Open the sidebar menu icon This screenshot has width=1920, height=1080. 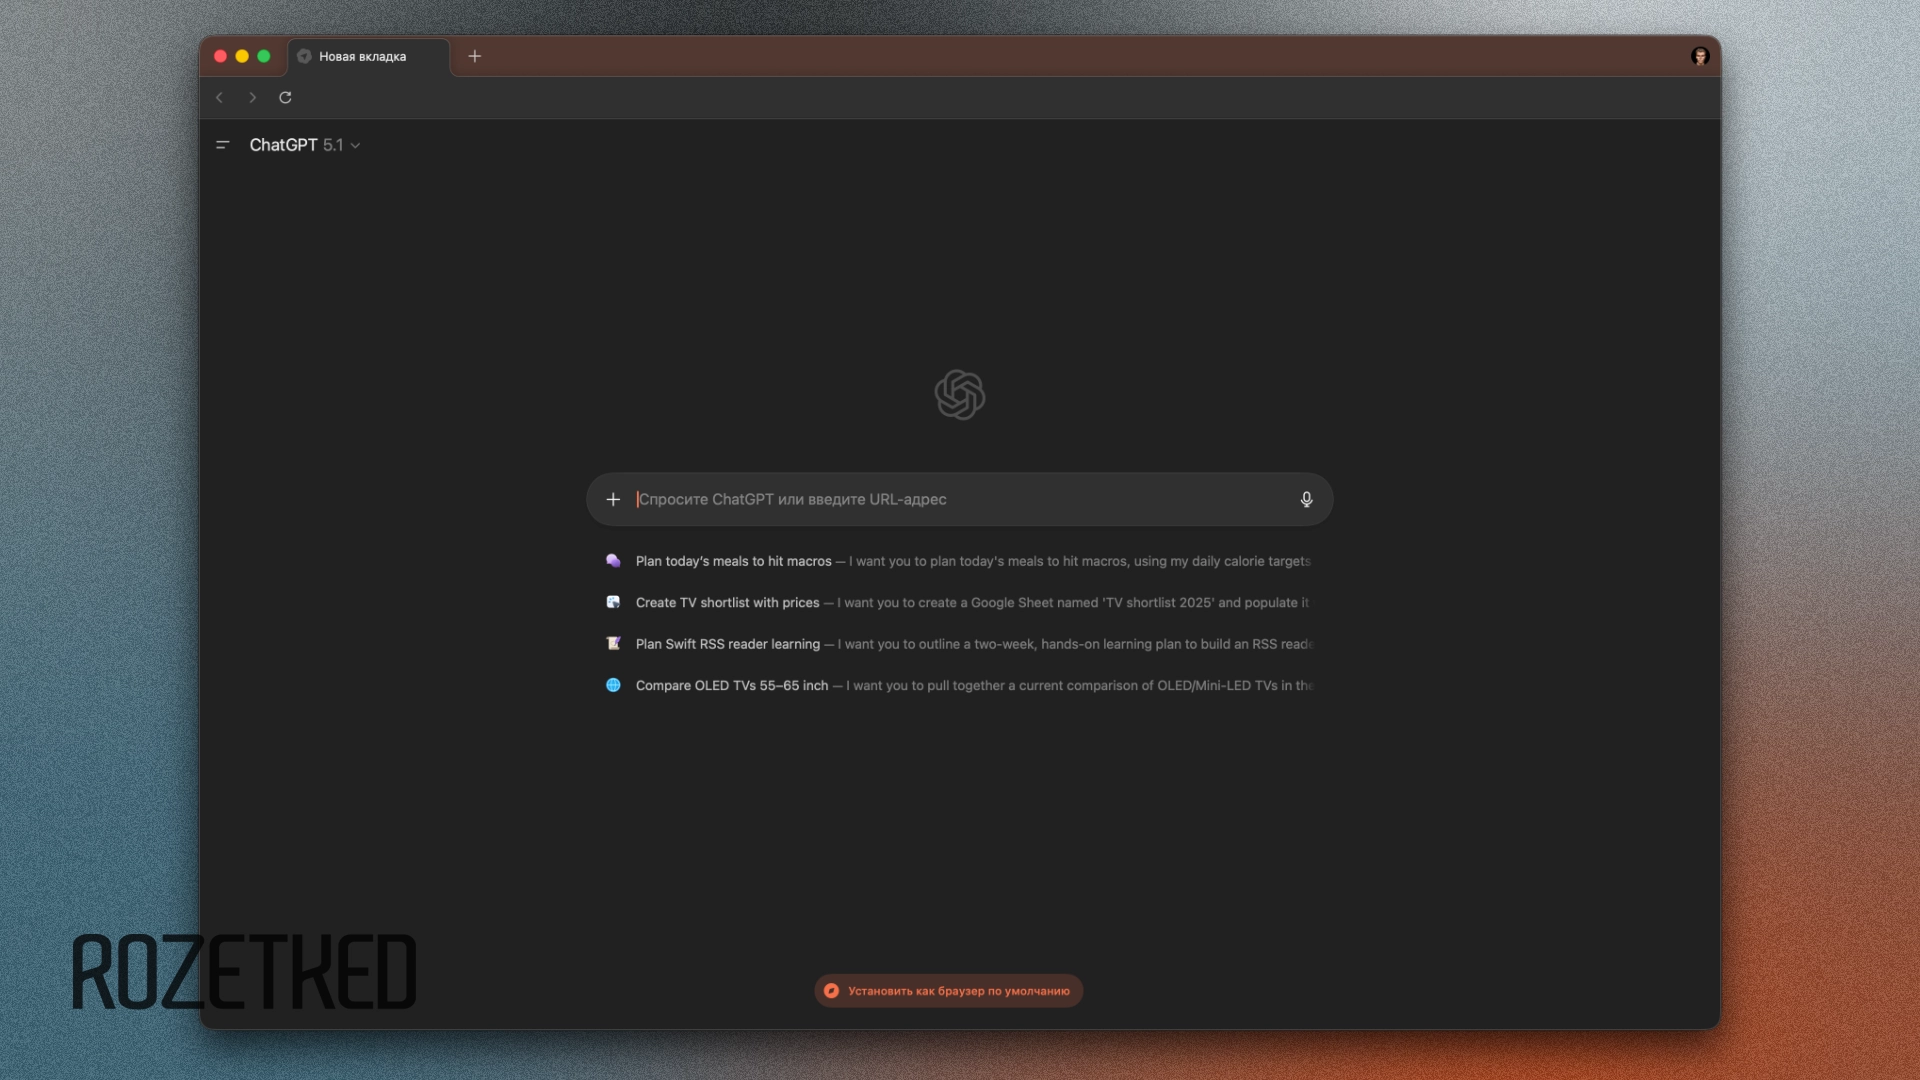(223, 145)
